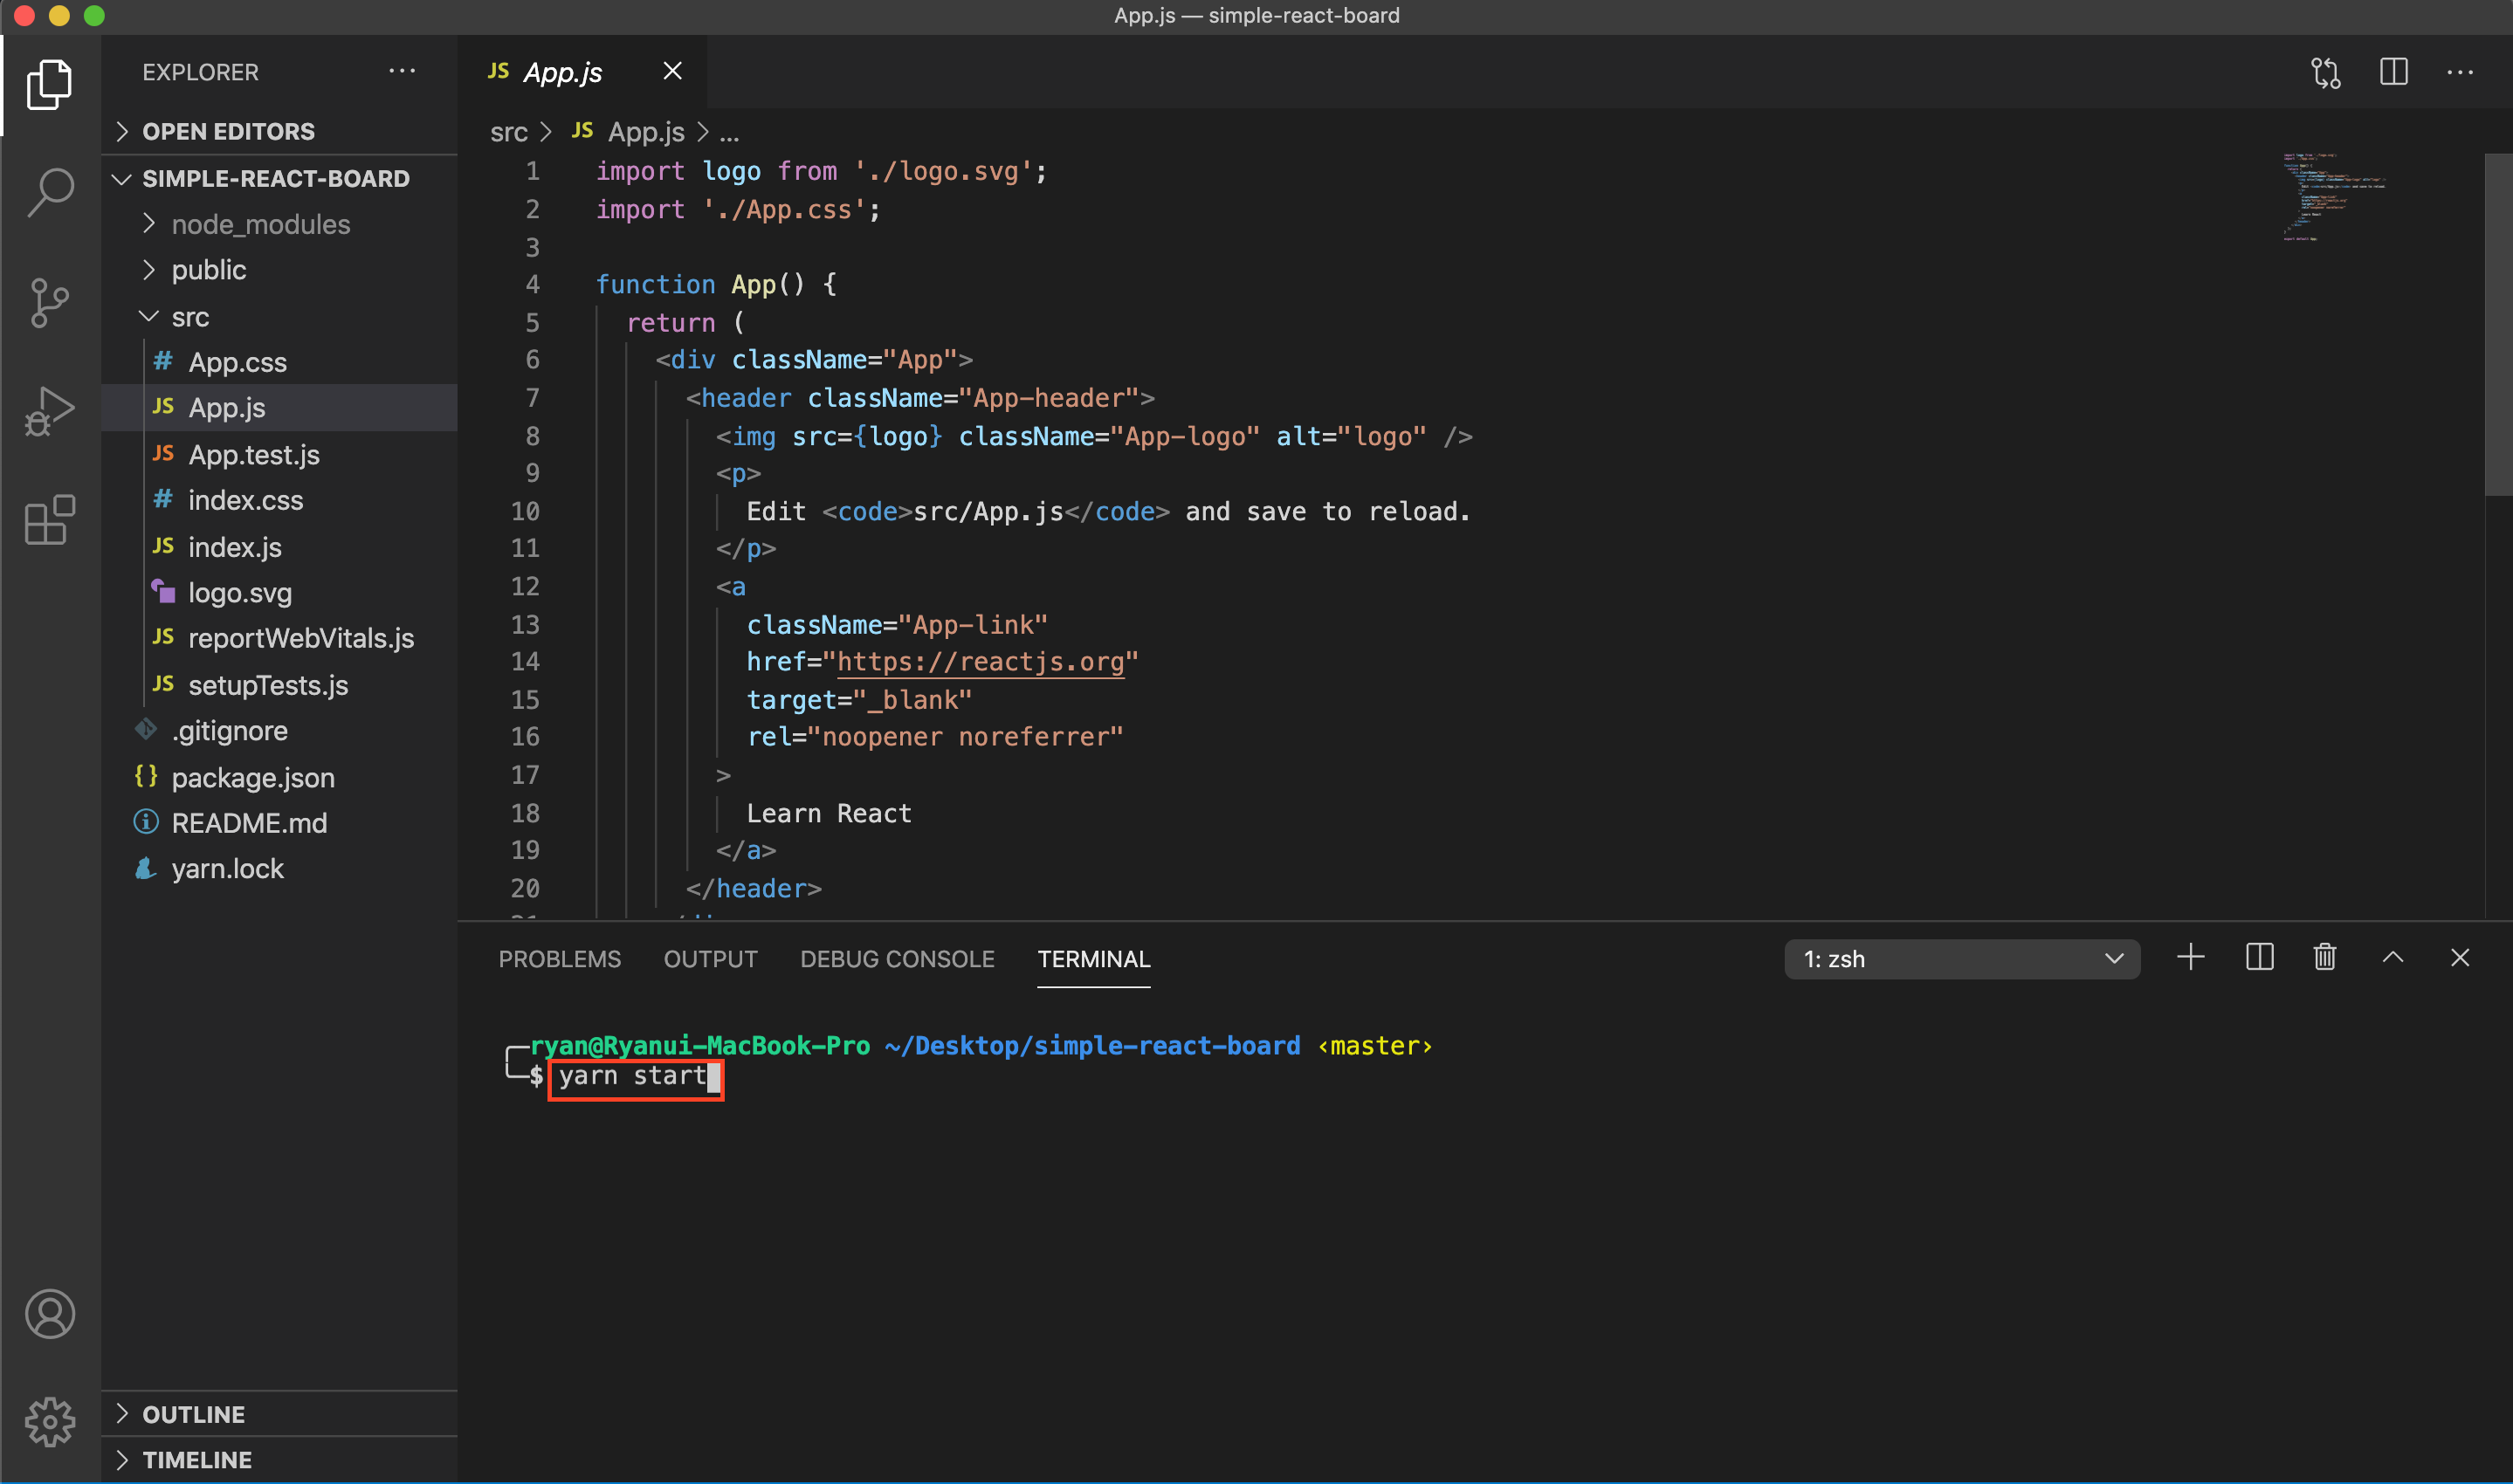The width and height of the screenshot is (2513, 1484).
Task: Maximize the terminal panel size
Action: 2392,958
